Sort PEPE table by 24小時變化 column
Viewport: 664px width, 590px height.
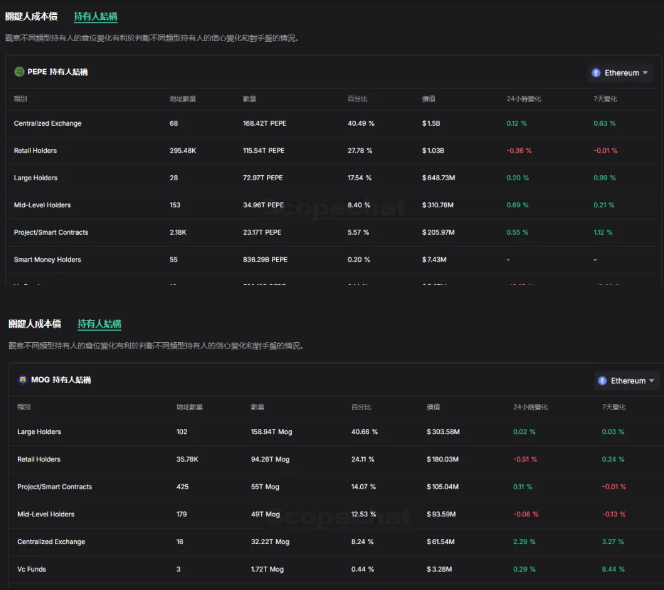[523, 99]
